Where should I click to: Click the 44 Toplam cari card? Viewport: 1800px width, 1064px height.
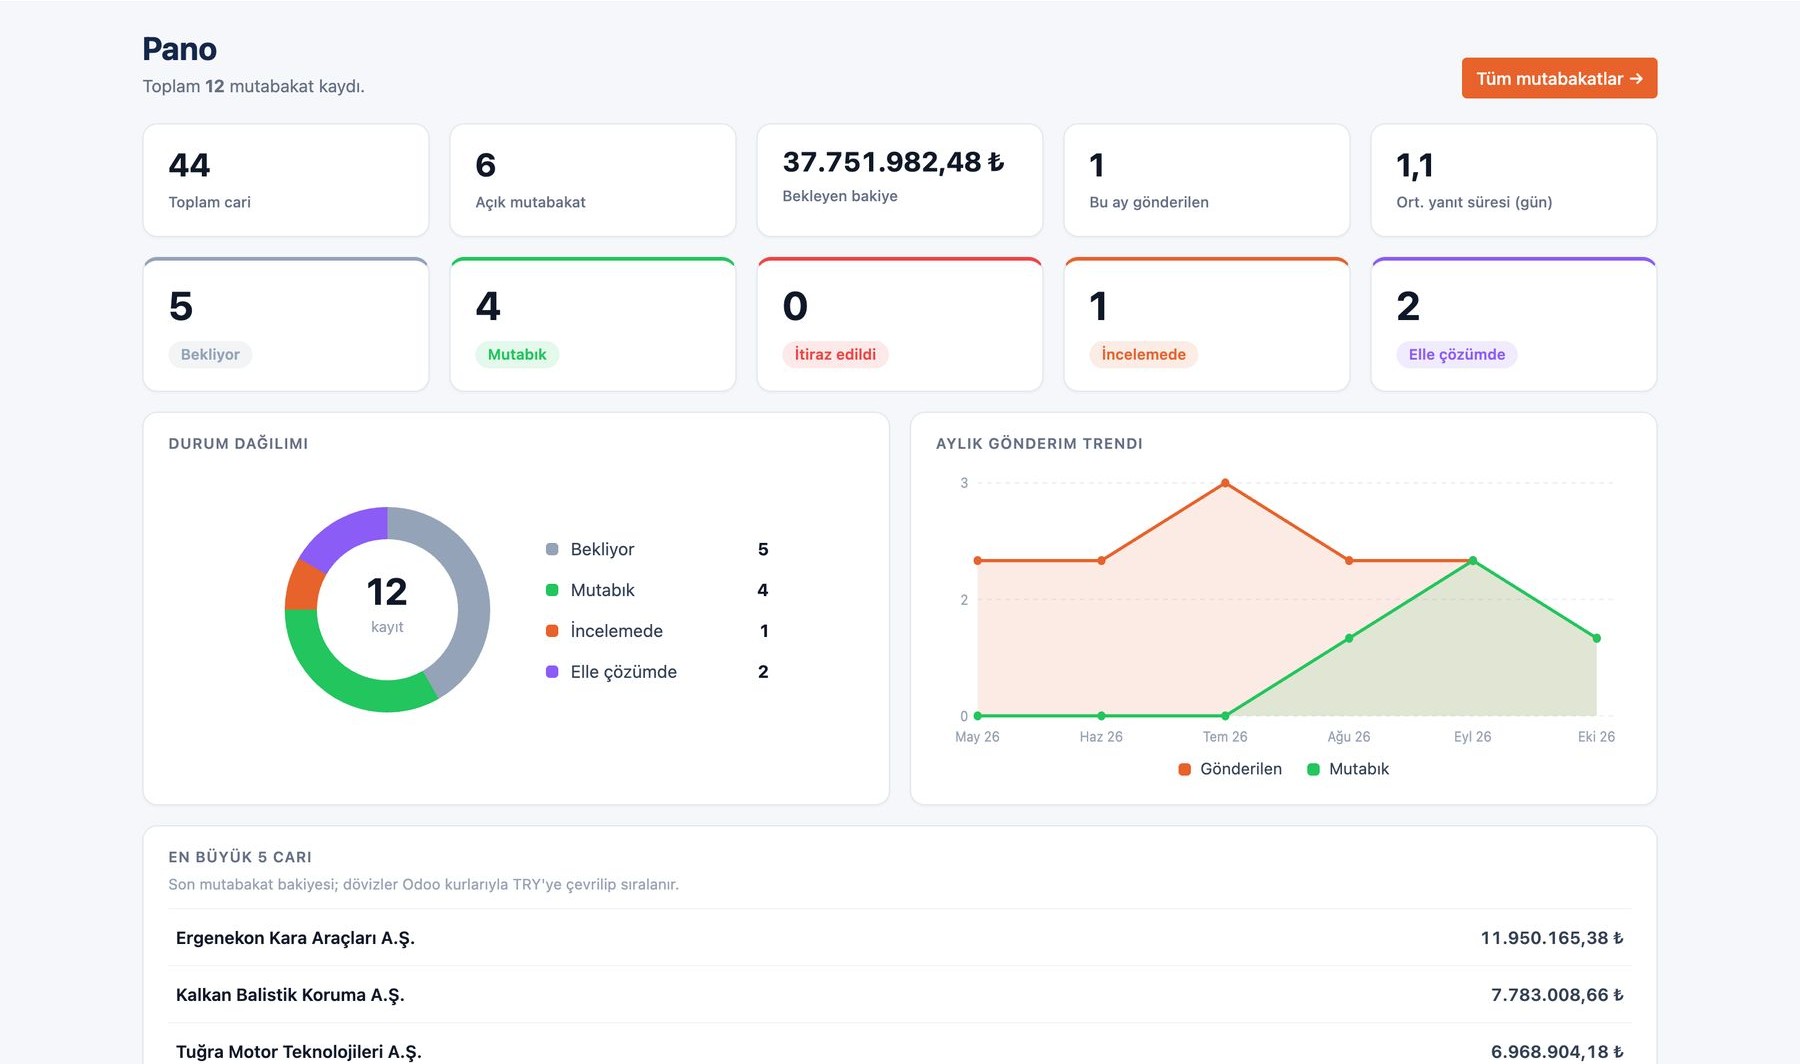286,180
